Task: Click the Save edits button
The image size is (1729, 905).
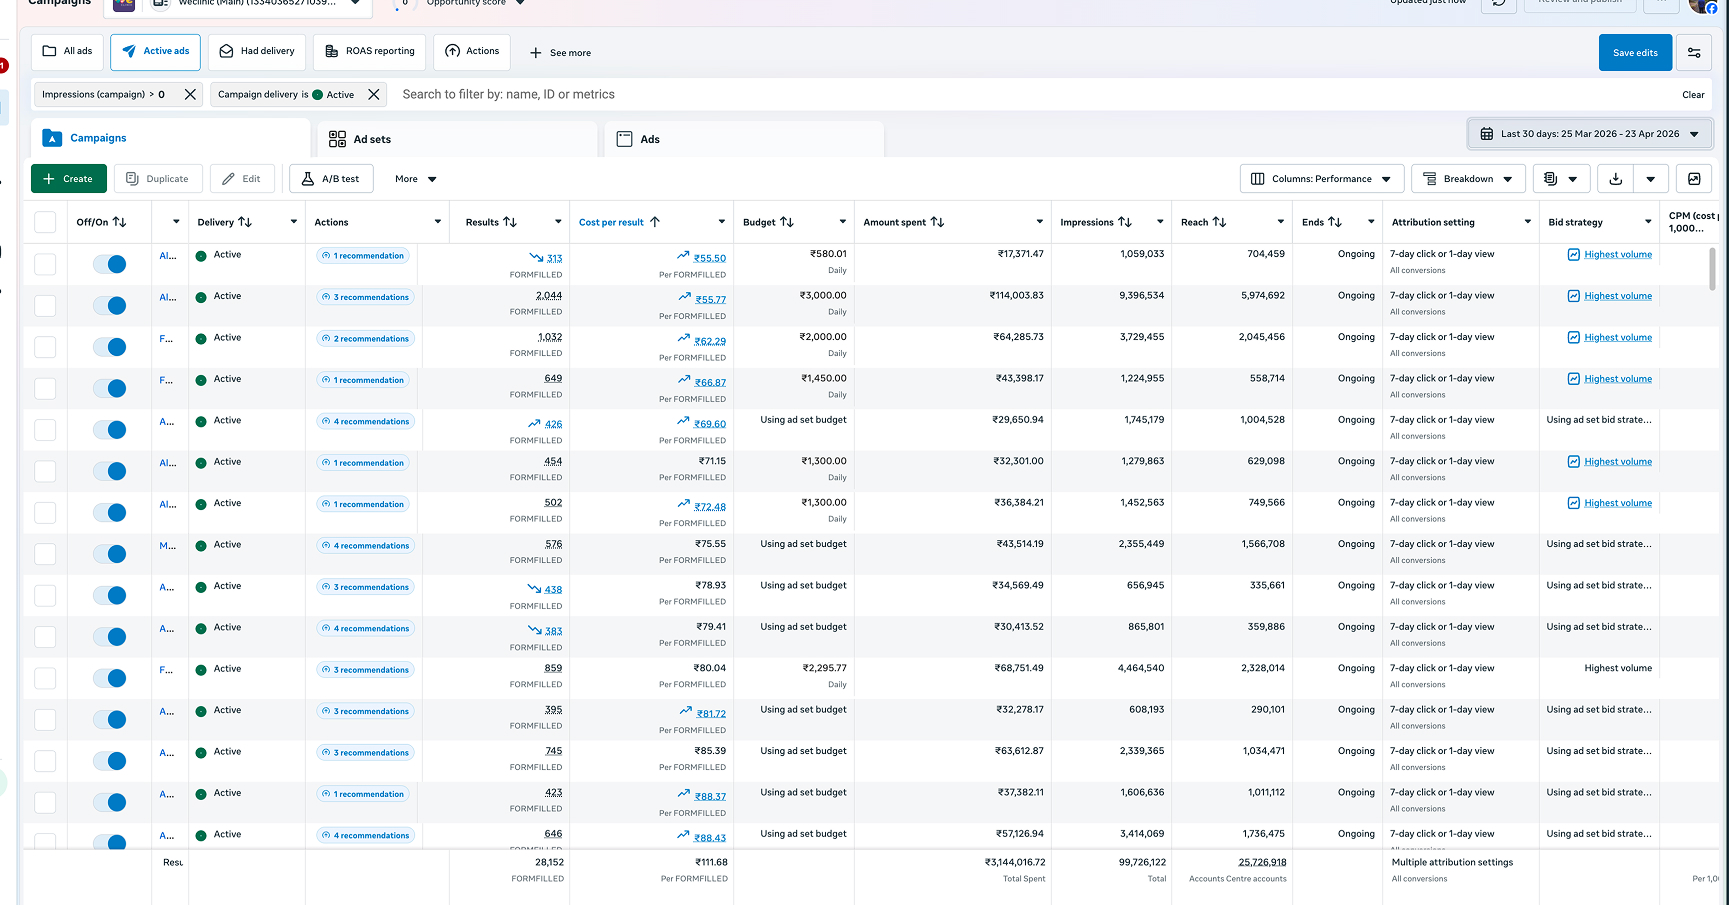Action: (x=1634, y=53)
